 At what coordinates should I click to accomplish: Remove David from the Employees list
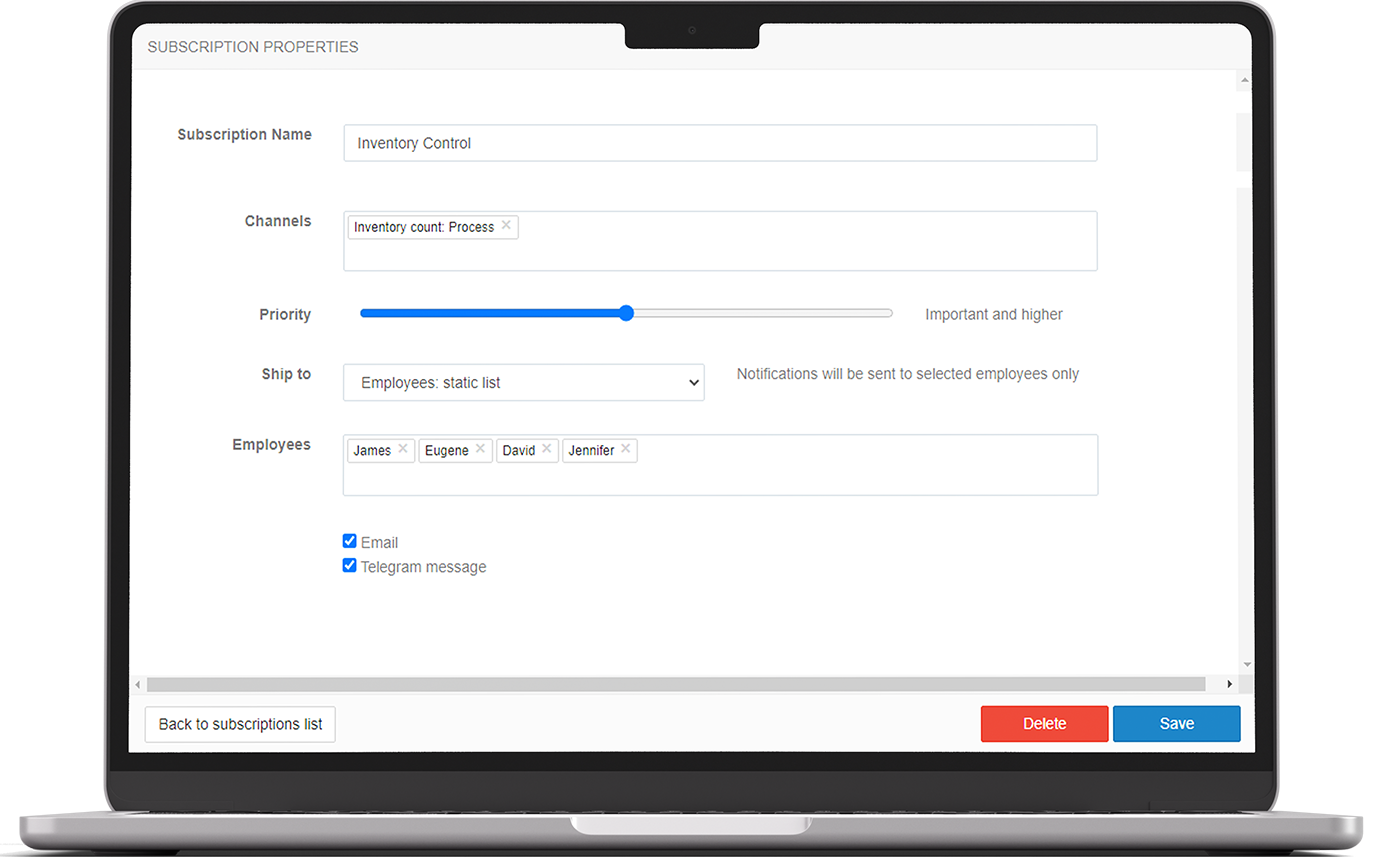[x=546, y=448]
